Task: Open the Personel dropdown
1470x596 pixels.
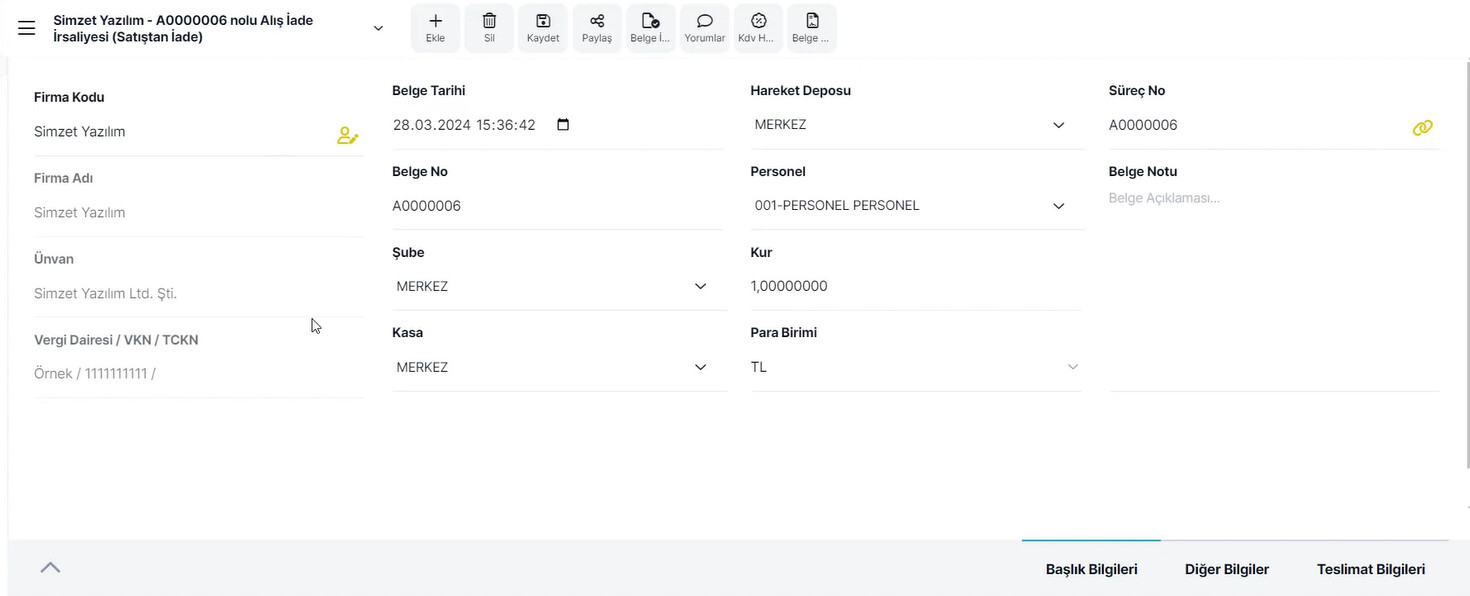Action: pyautogui.click(x=1058, y=206)
